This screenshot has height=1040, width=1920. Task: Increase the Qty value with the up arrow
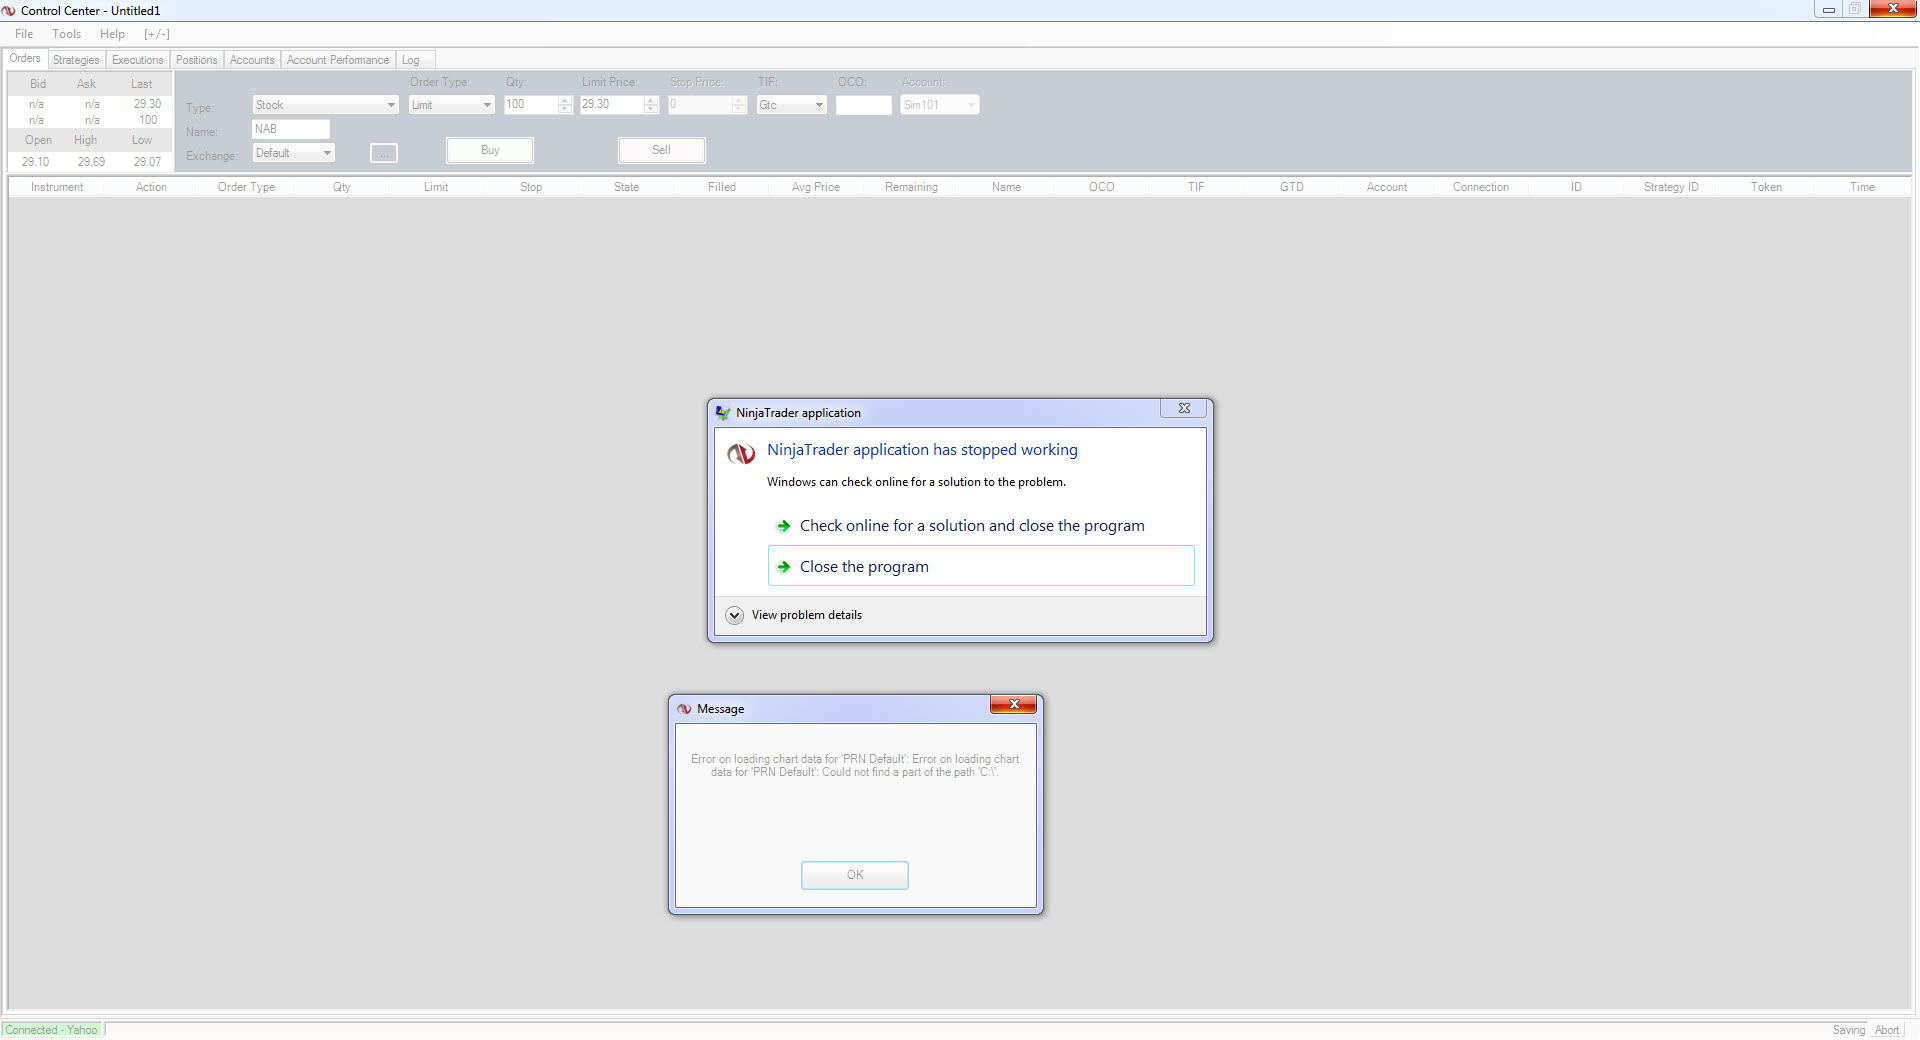pyautogui.click(x=565, y=100)
